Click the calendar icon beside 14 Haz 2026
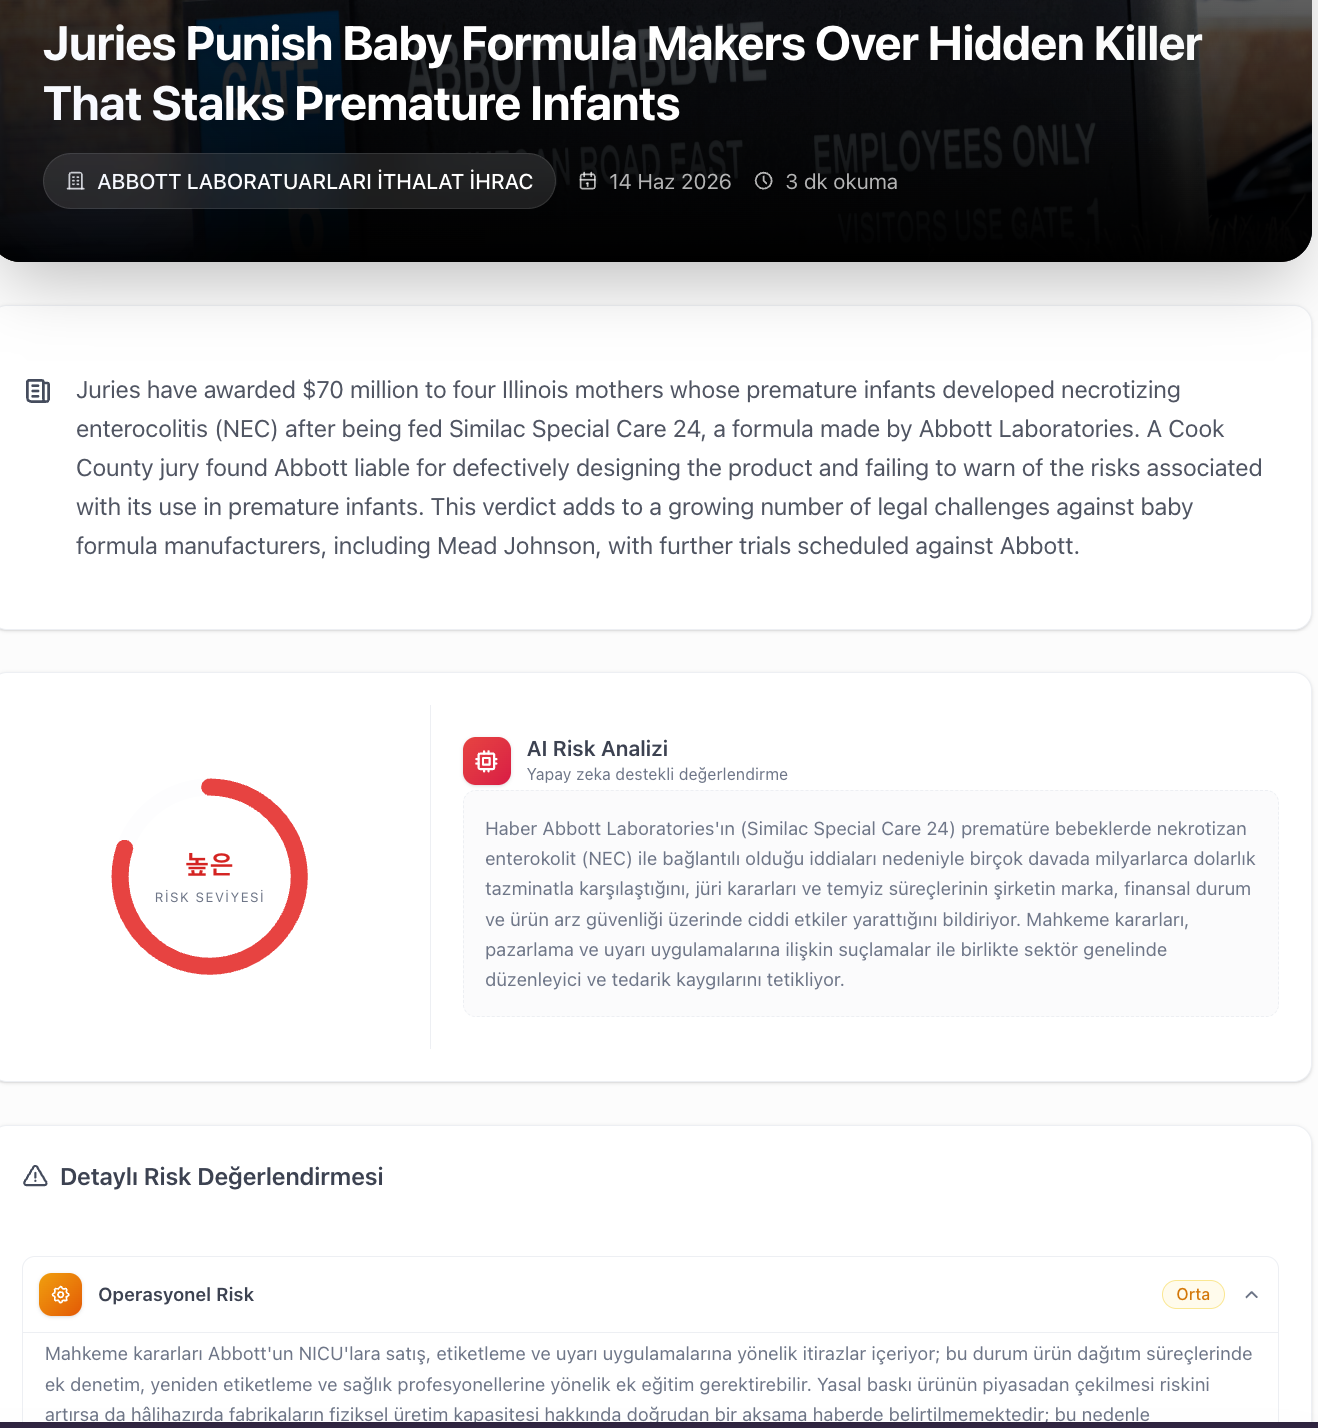 (588, 181)
